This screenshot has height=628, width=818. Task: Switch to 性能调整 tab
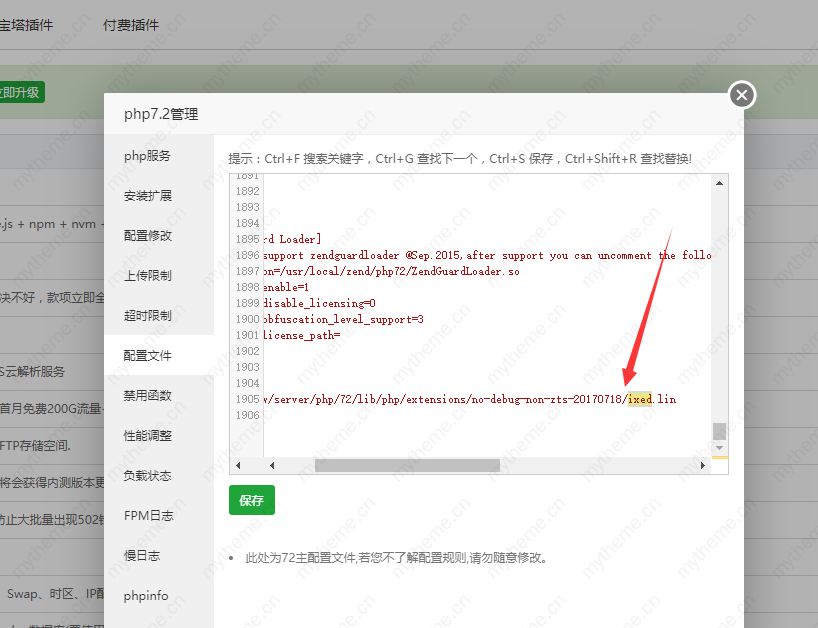[x=147, y=436]
